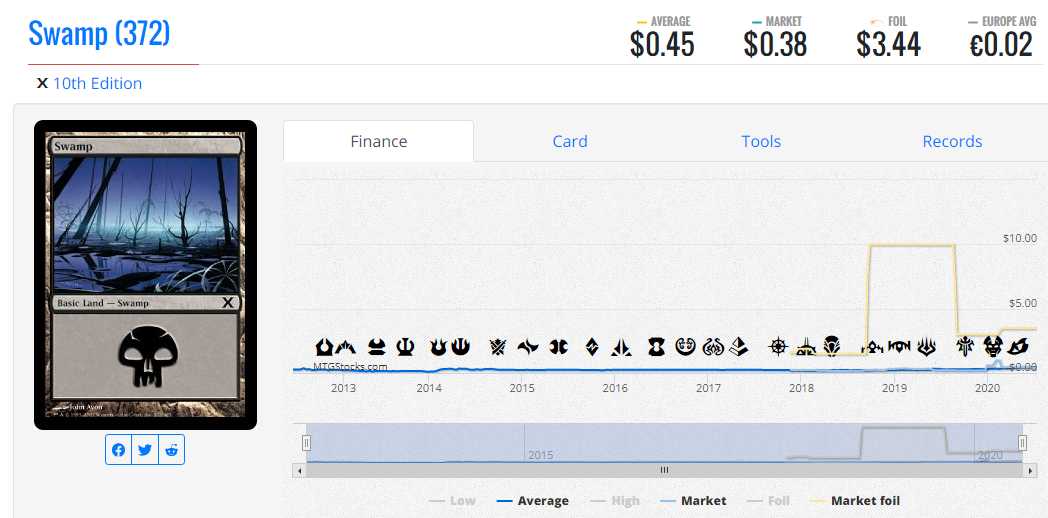Share card on Twitter
This screenshot has height=518, width=1048.
pyautogui.click(x=145, y=450)
